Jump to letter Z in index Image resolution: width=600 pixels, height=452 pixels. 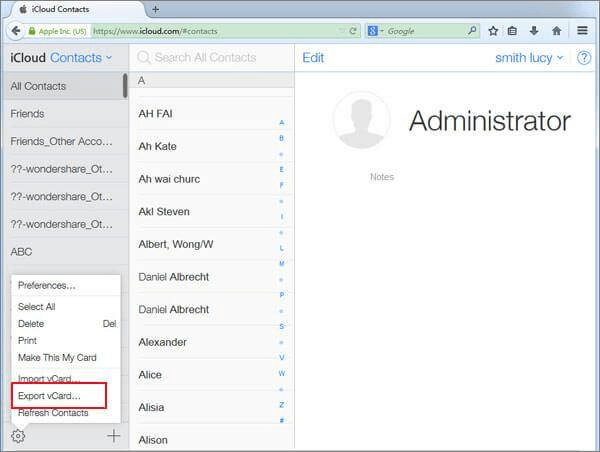pos(282,405)
